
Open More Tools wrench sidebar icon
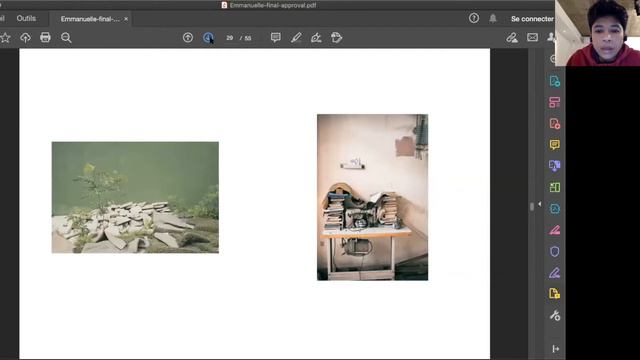[554, 315]
